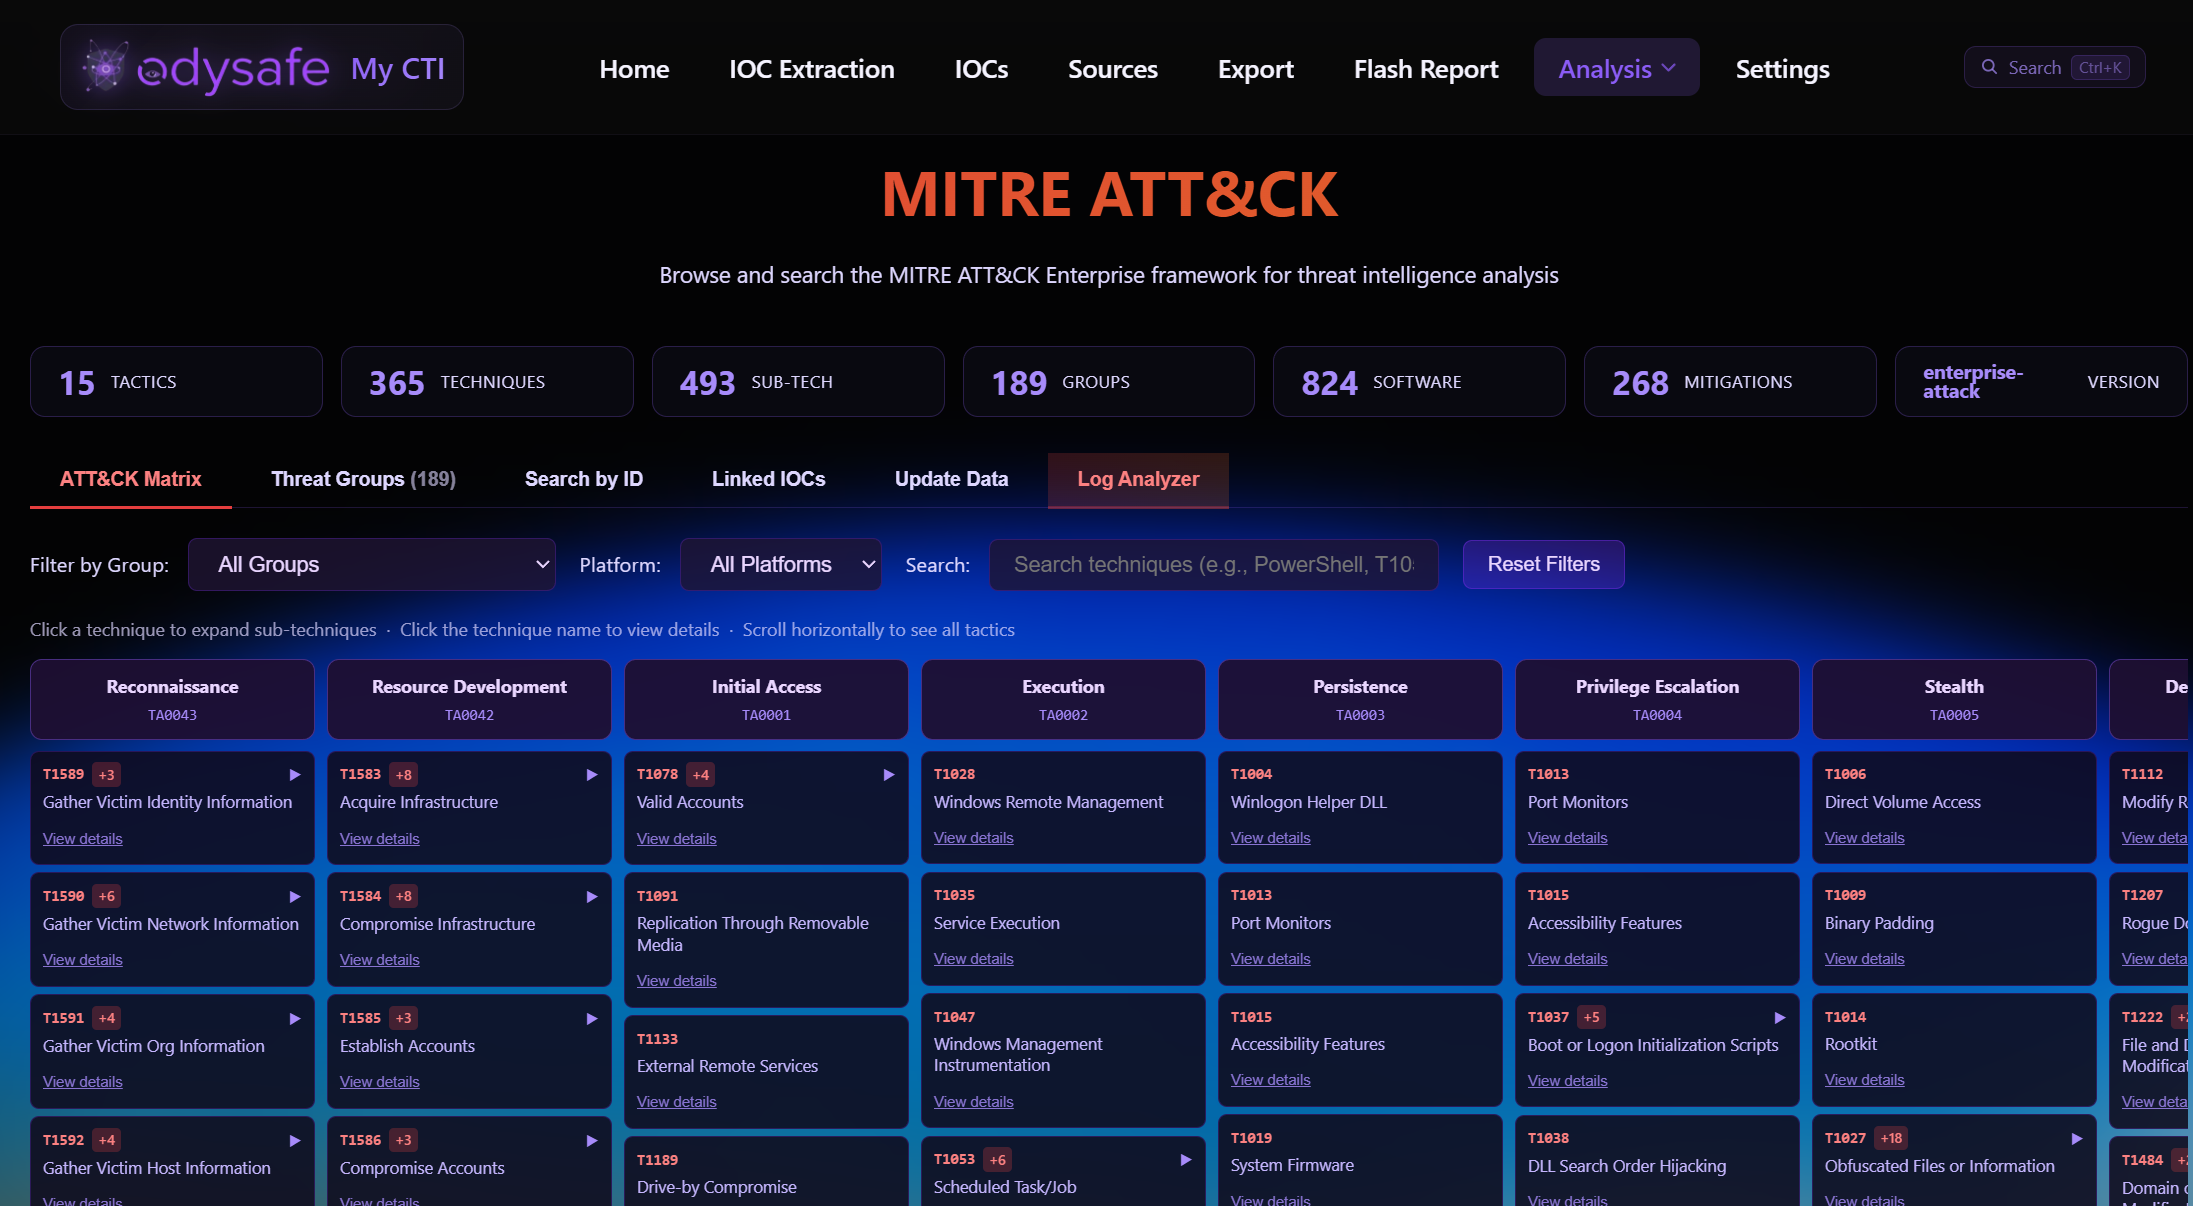The width and height of the screenshot is (2193, 1206).
Task: View details for Rootkit
Action: [1864, 1079]
